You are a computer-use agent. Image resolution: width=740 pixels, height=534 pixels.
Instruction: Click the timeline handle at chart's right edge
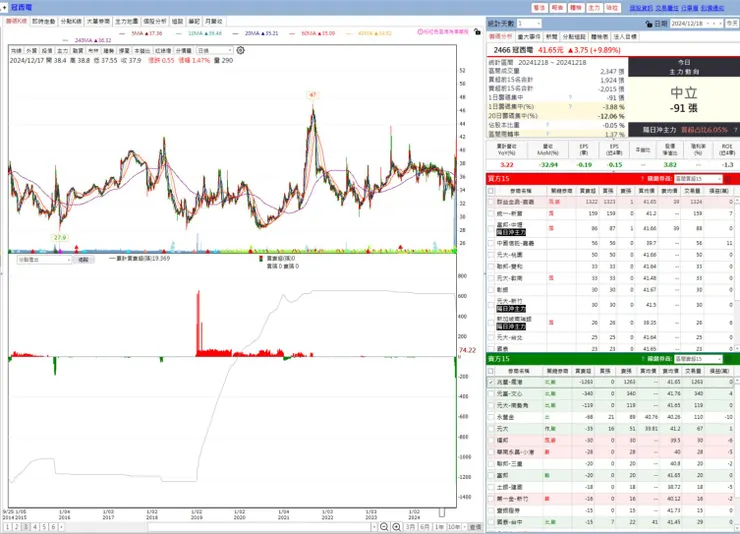point(442,512)
